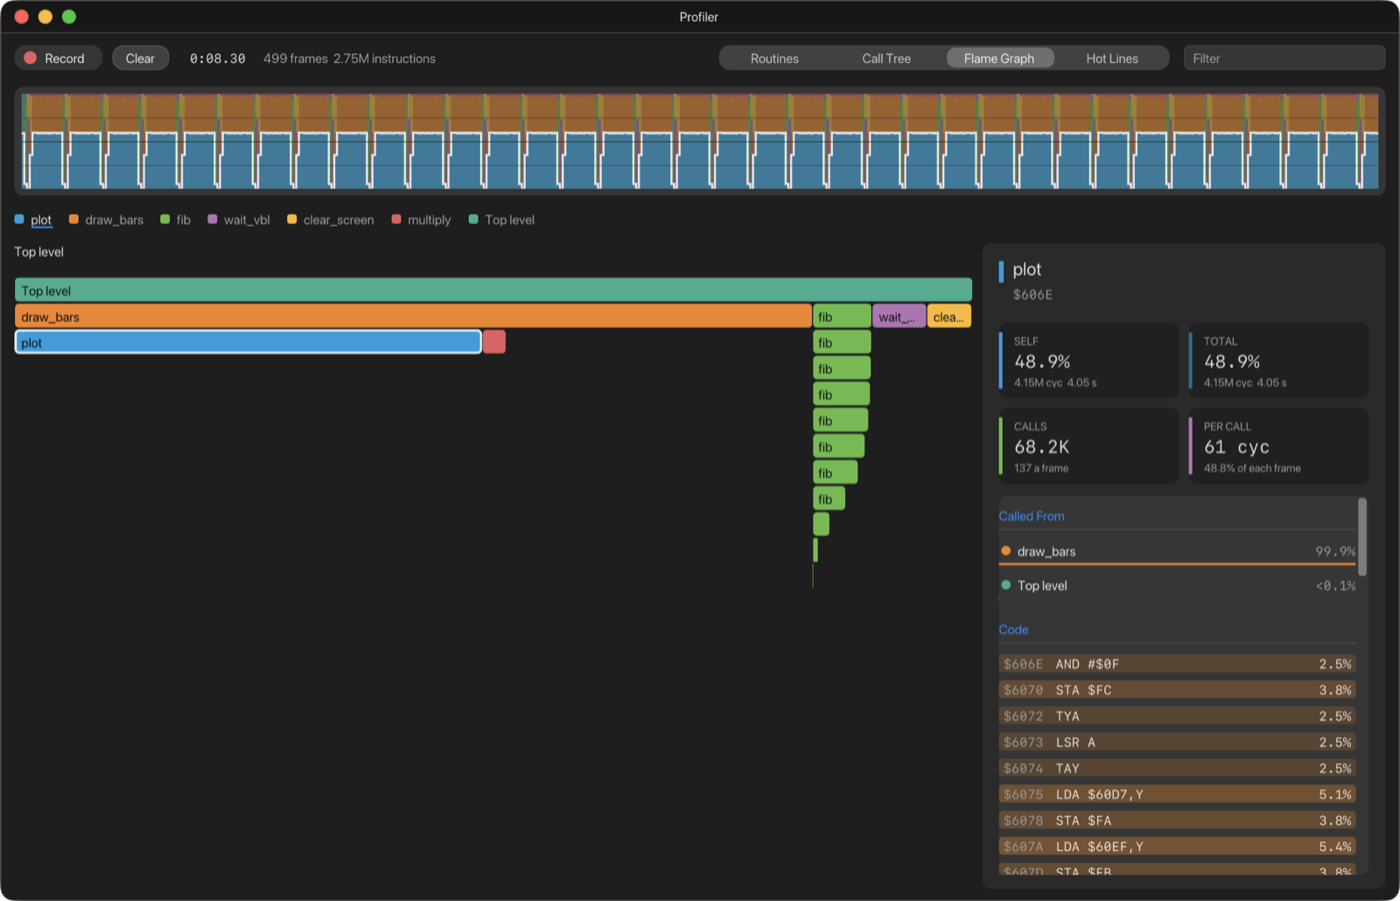
Task: Click the frame timeline overview chart
Action: click(x=700, y=141)
